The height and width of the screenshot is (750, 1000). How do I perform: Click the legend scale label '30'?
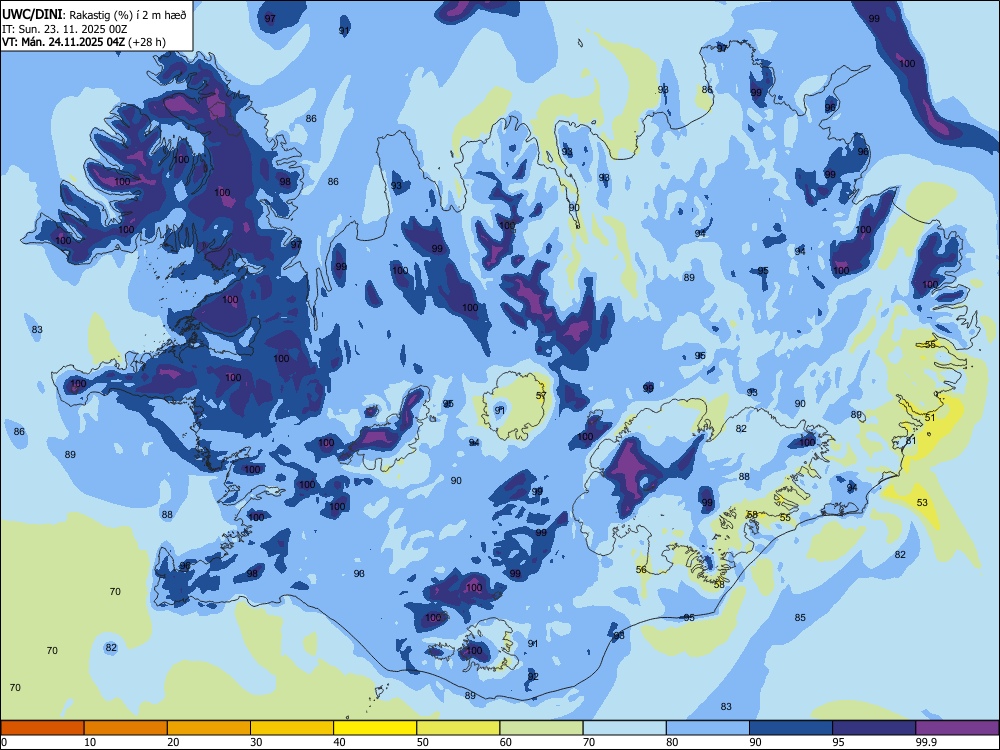click(256, 742)
